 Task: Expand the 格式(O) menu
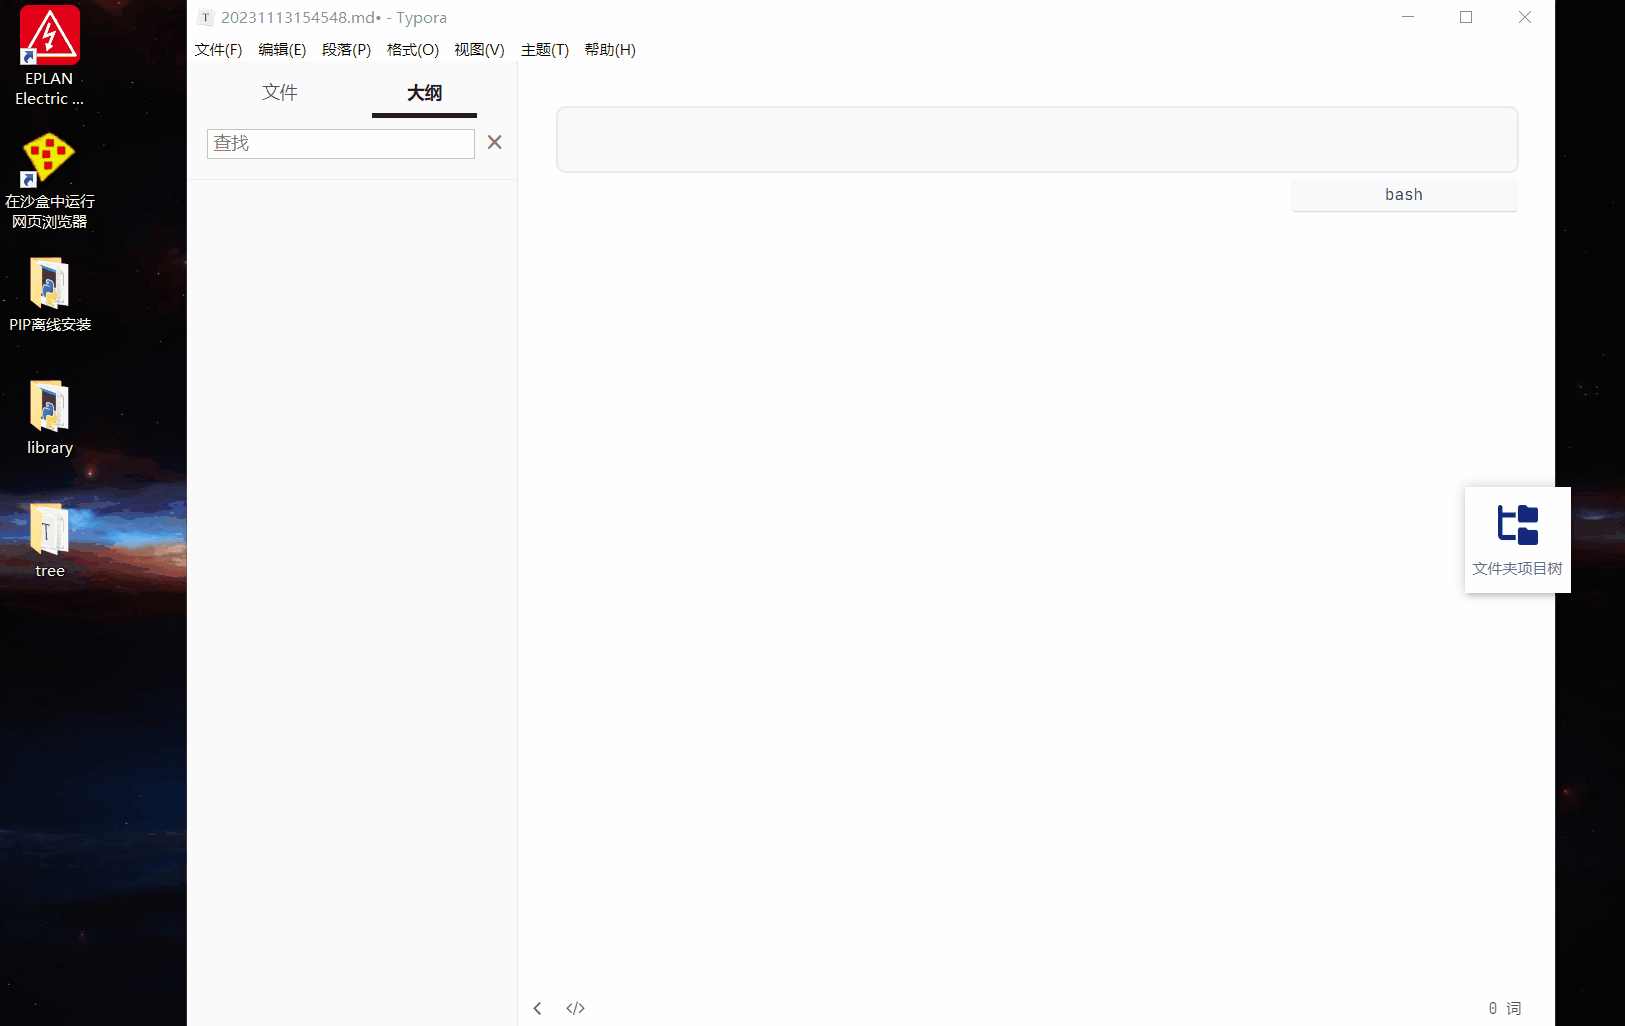tap(412, 50)
